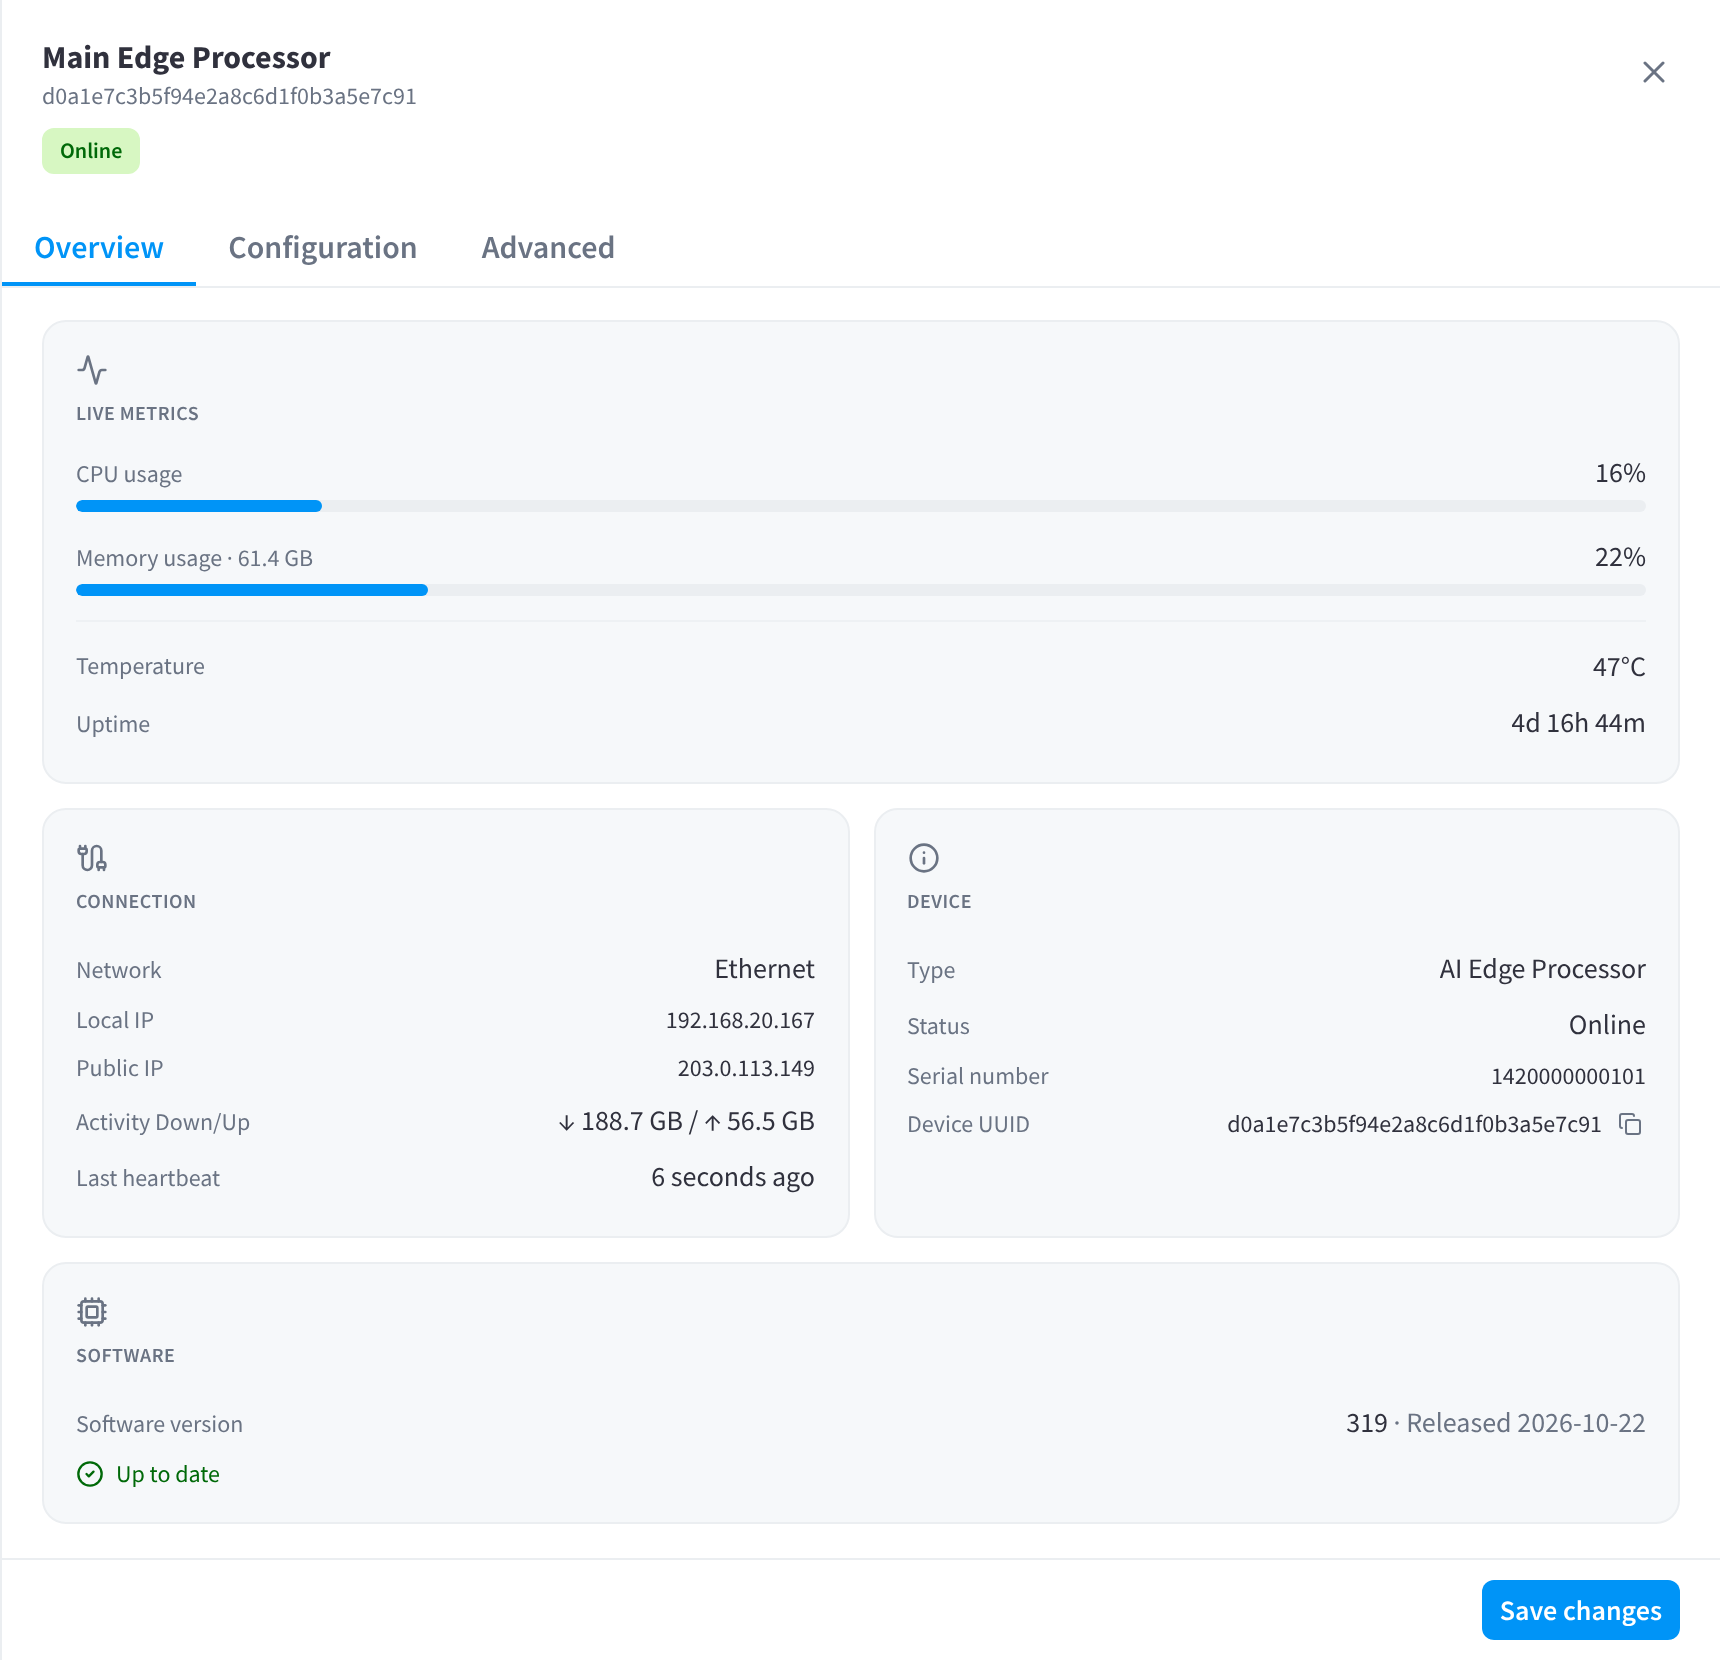Click the CPU usage progress bar
Viewport: 1720px width, 1660px height.
861,506
